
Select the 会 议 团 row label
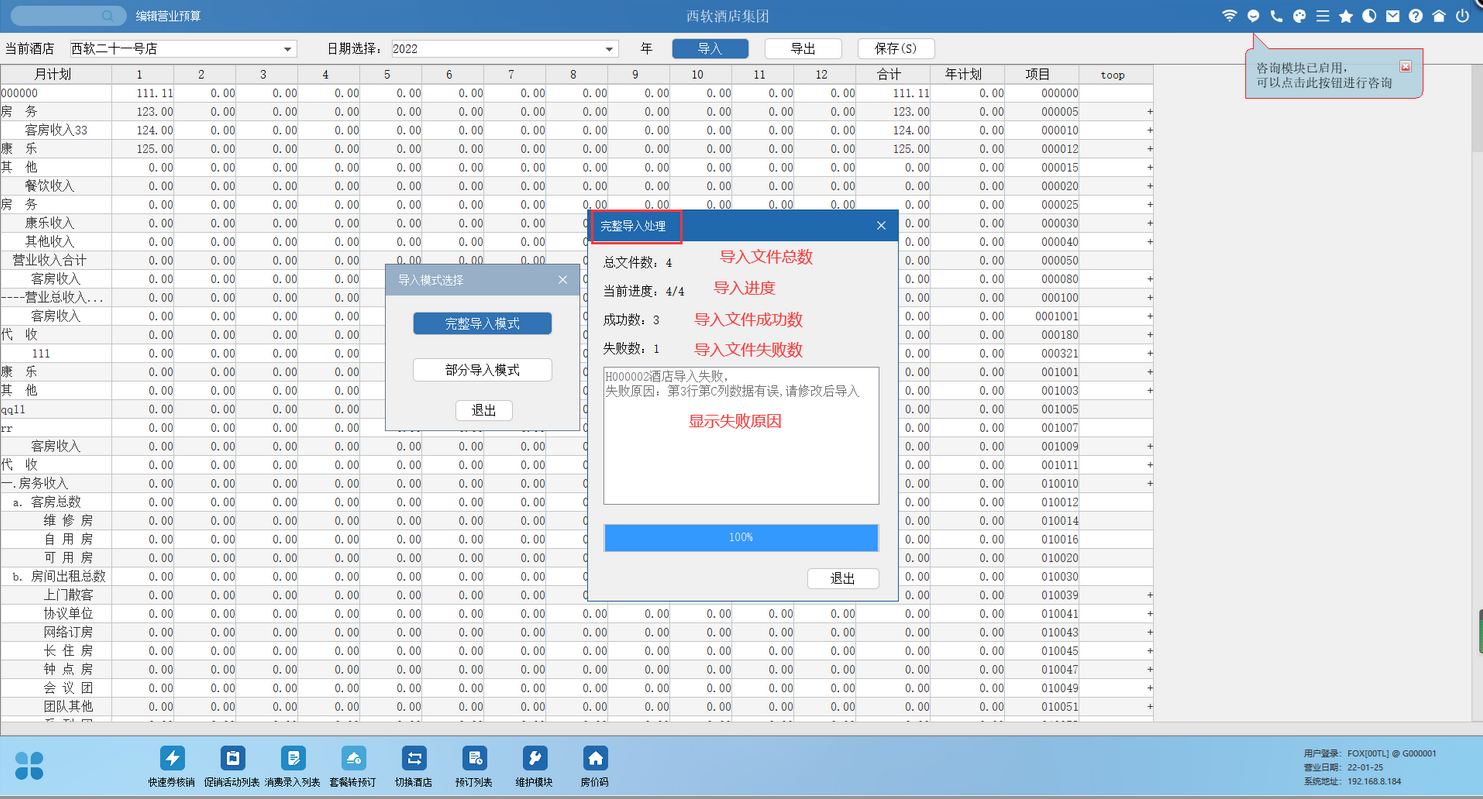pos(68,688)
